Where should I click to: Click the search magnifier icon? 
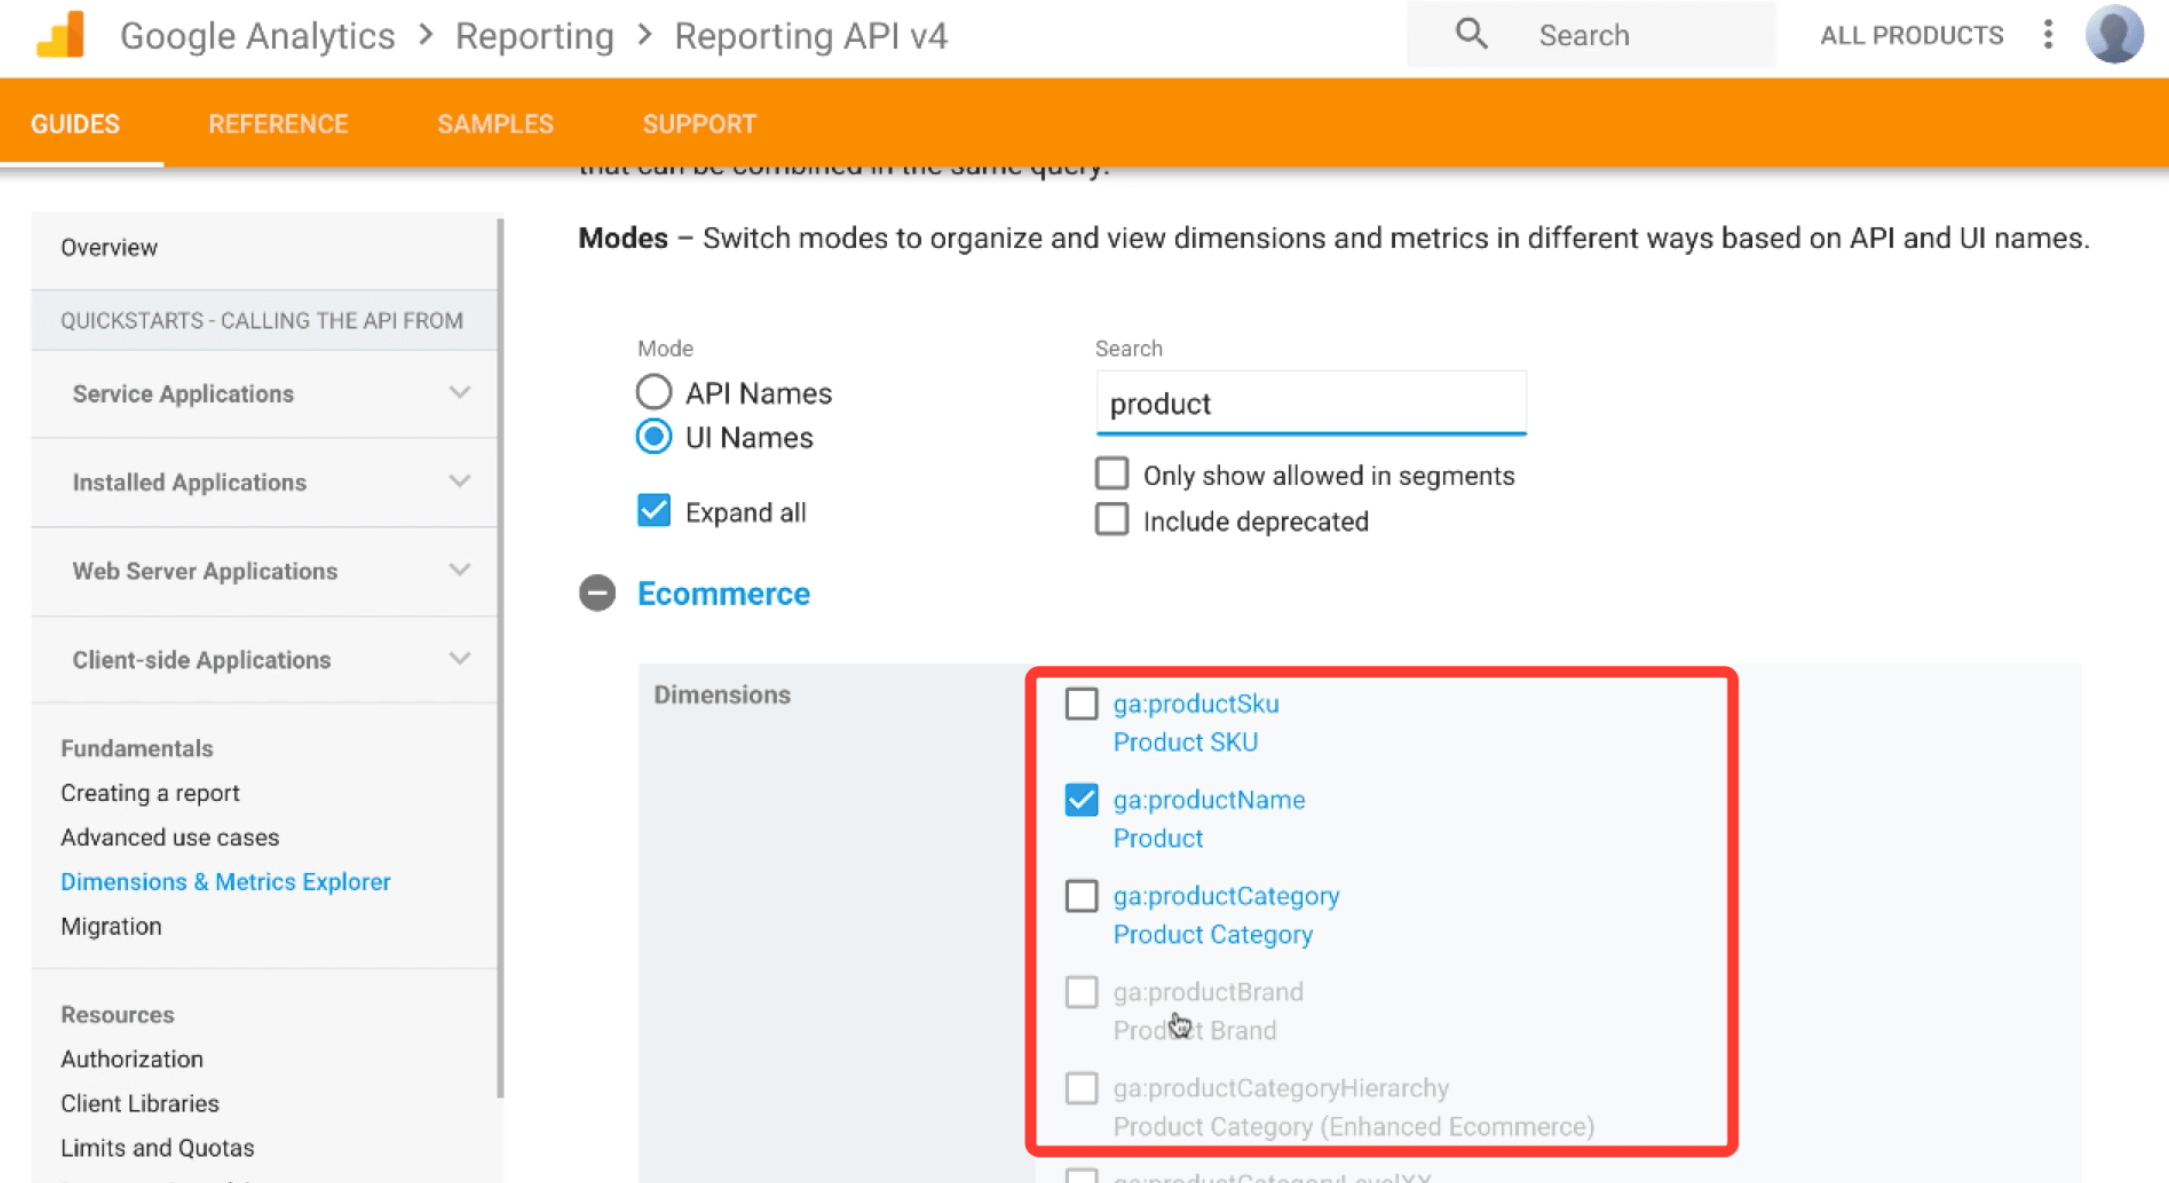click(x=1470, y=35)
